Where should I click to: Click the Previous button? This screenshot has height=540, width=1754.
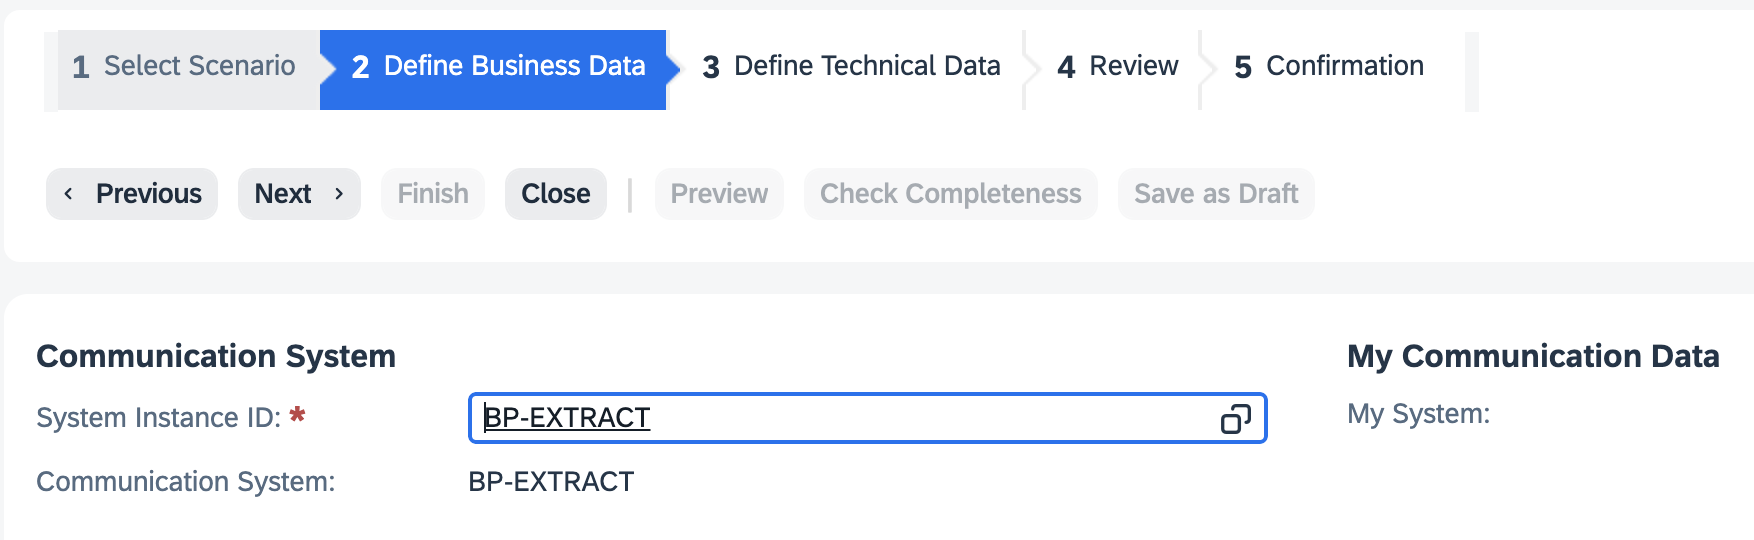coord(132,194)
